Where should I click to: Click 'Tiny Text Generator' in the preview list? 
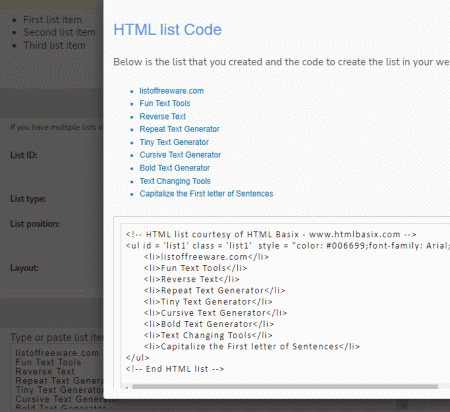coord(174,142)
